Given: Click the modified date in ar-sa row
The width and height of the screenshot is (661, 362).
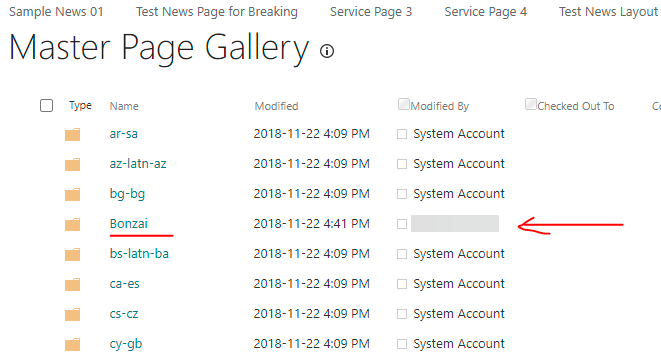Looking at the screenshot, I should 312,134.
